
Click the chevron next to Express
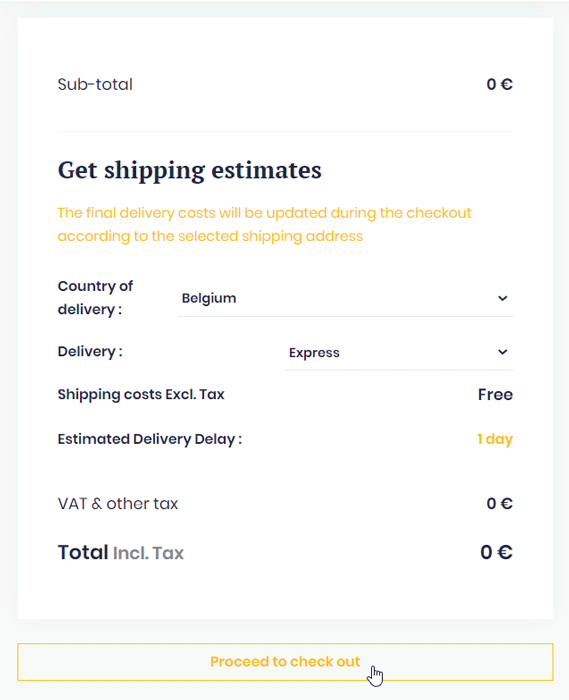click(x=503, y=352)
